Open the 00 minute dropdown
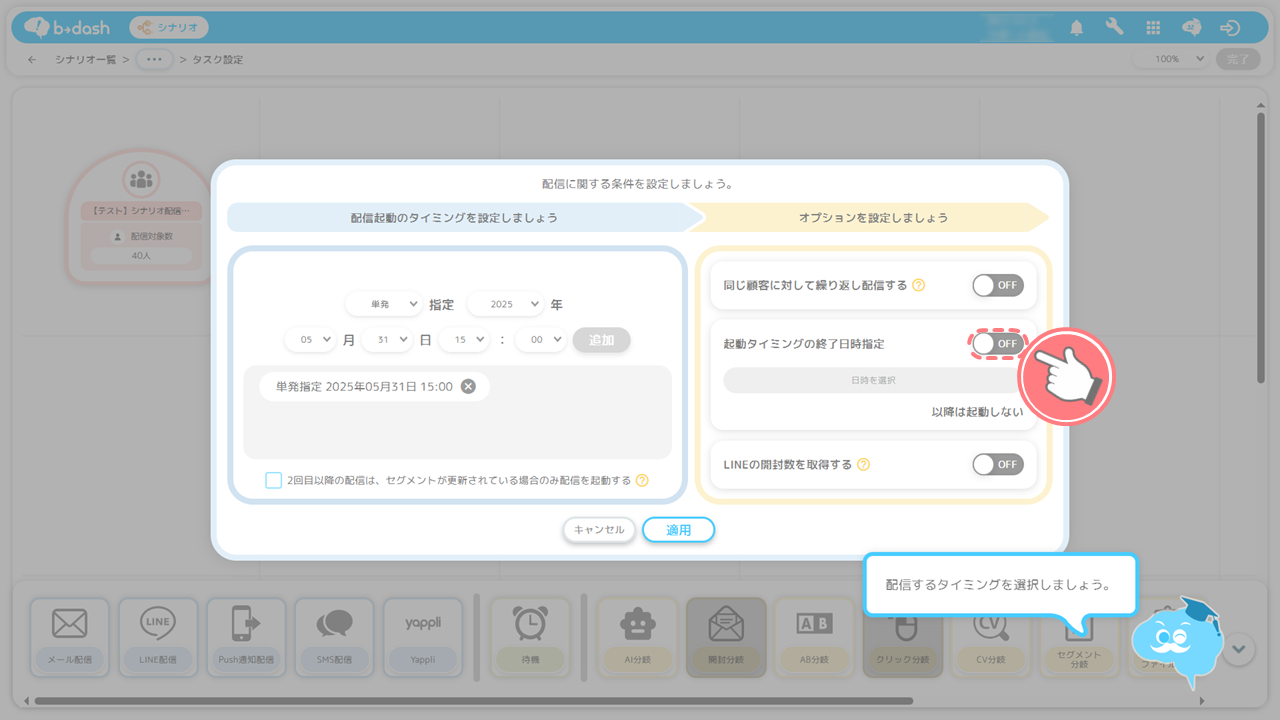Screen dimensions: 1280x720 point(541,340)
